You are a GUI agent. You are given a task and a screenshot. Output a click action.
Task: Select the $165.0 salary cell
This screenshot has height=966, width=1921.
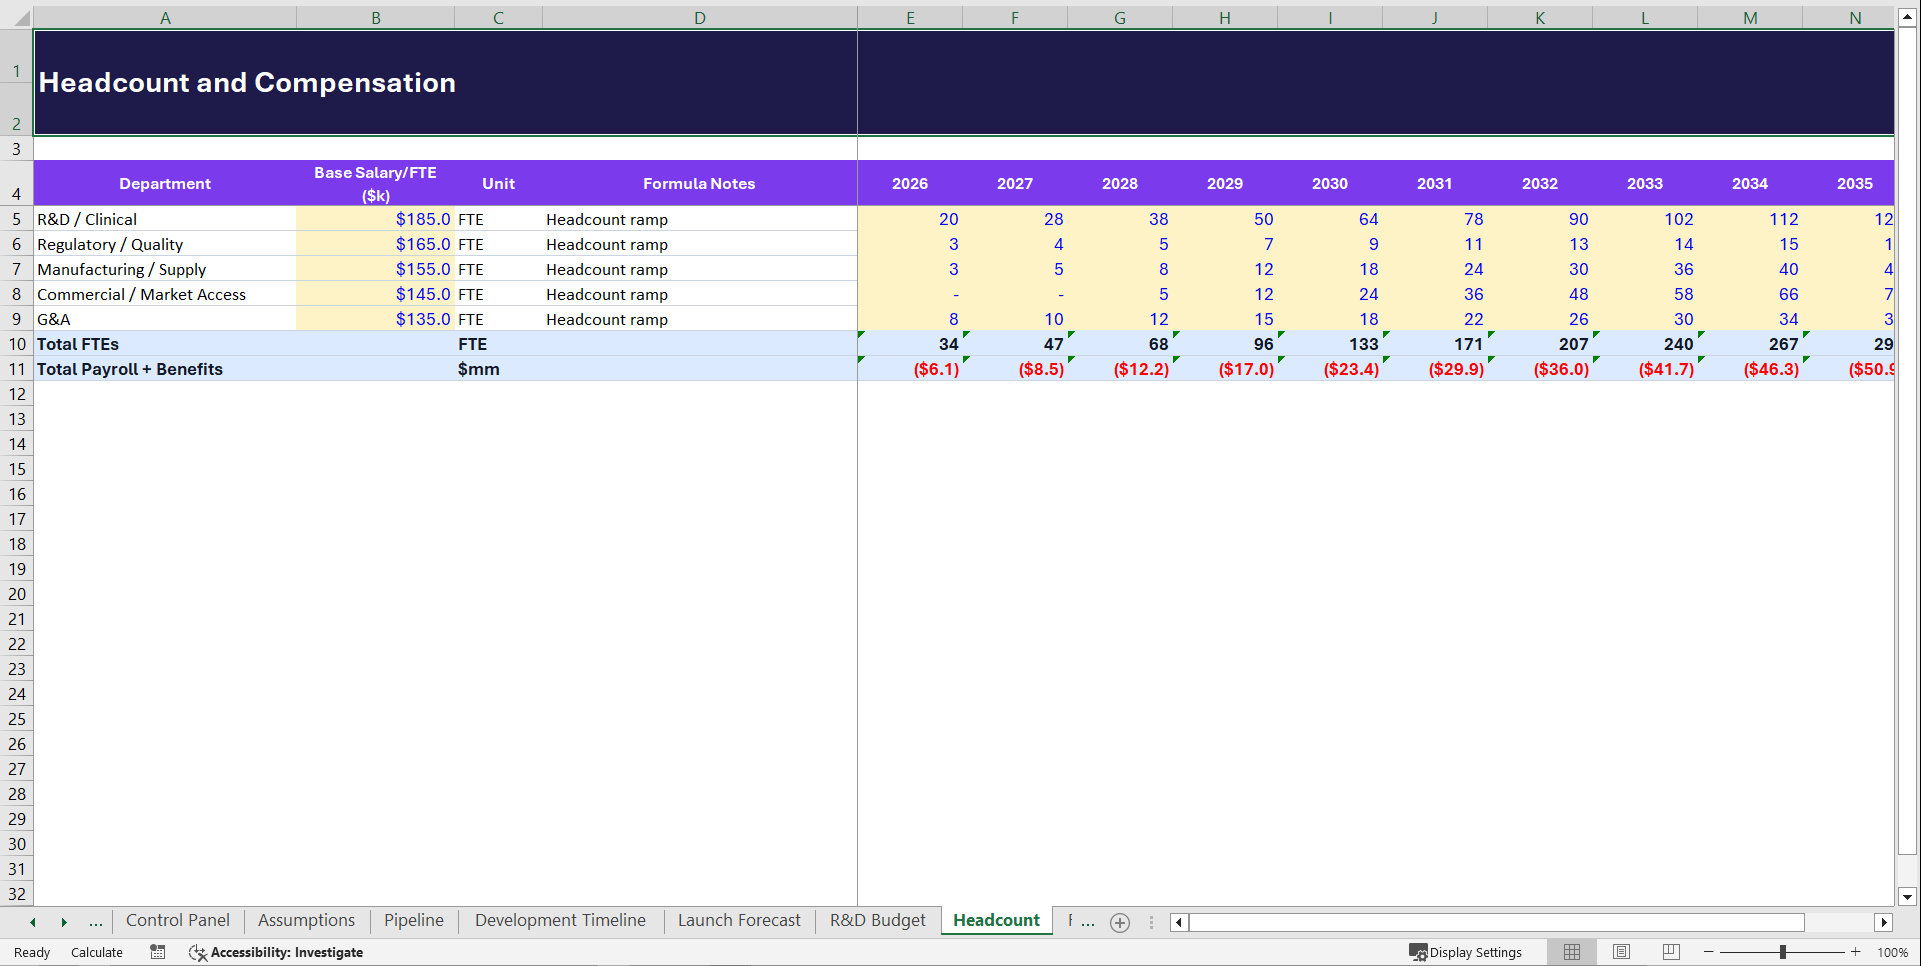pos(375,244)
